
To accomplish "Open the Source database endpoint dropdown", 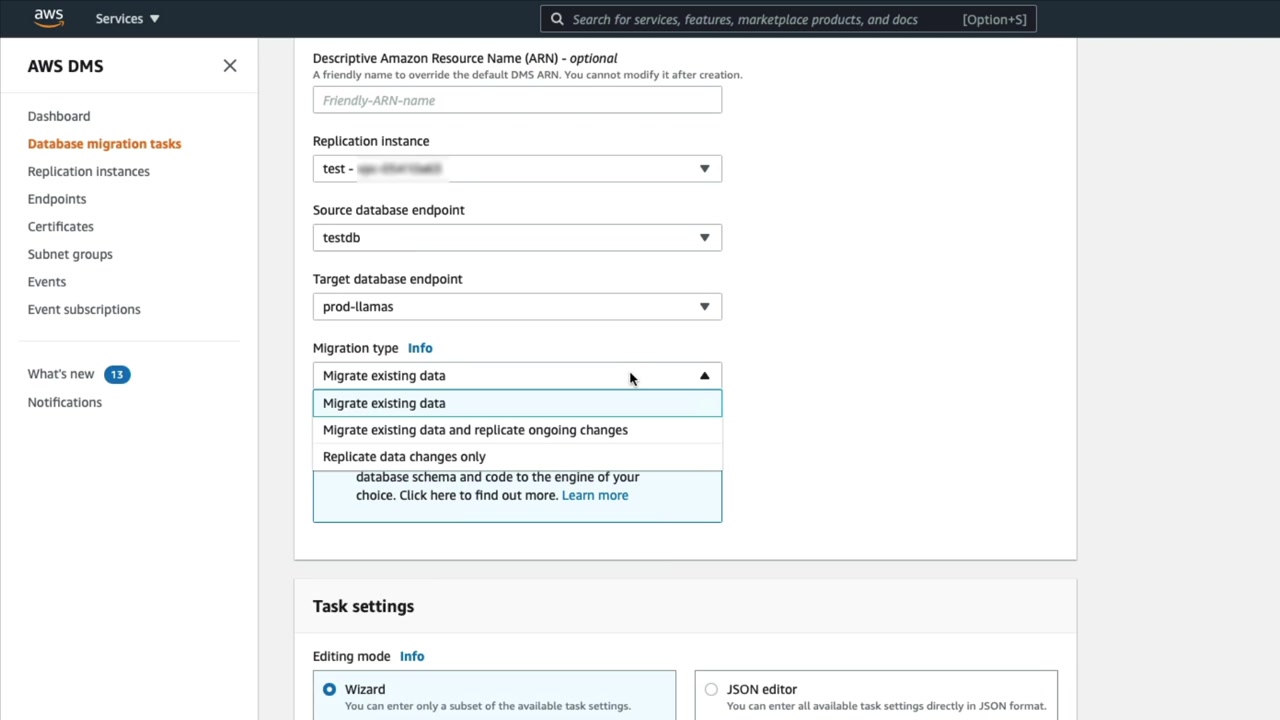I will click(704, 238).
